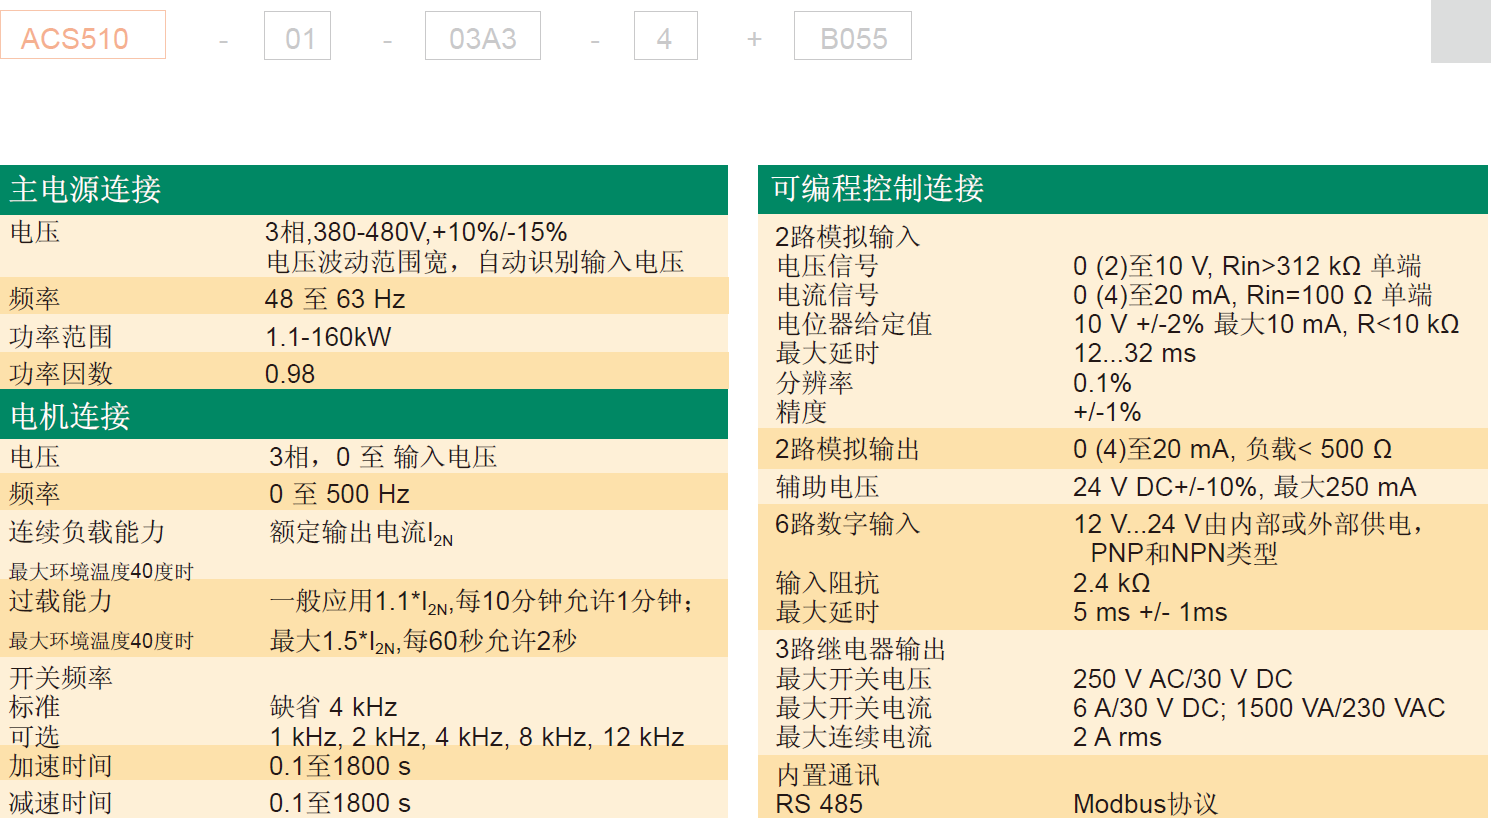Click the 电位器给定值 label
1491x818 pixels.
tap(854, 324)
